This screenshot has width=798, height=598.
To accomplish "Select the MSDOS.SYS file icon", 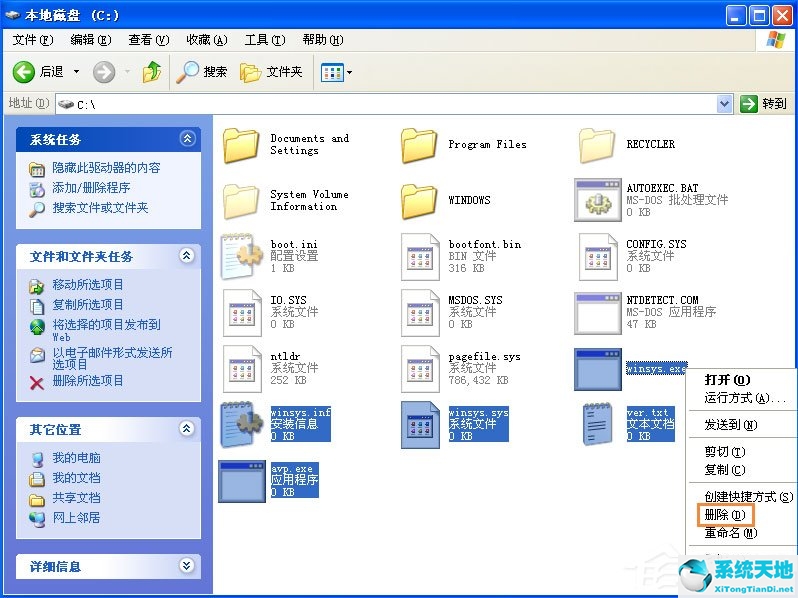I will [x=420, y=313].
